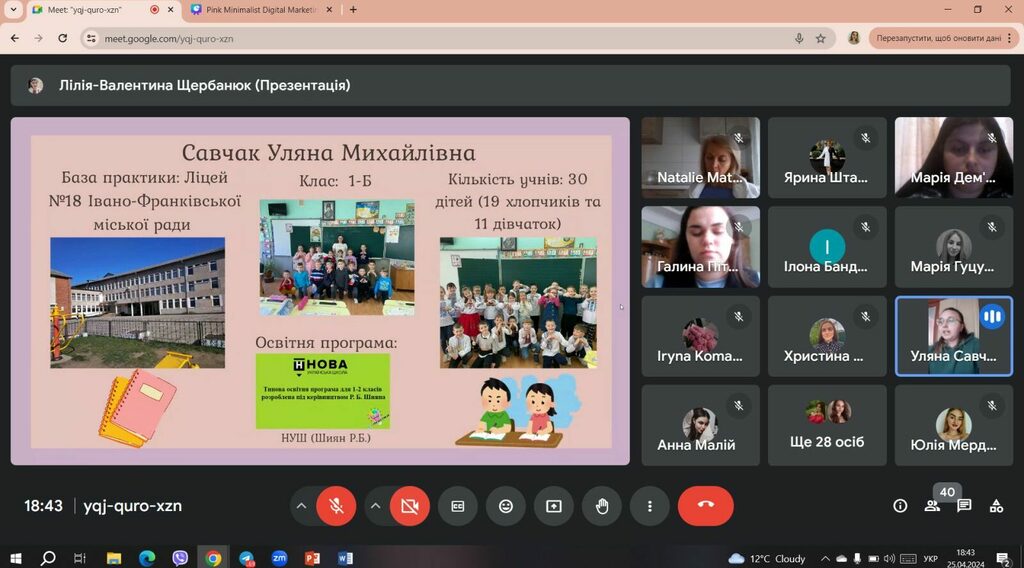Open Windows taskbar search
Viewport: 1024px width, 568px height.
click(48, 558)
